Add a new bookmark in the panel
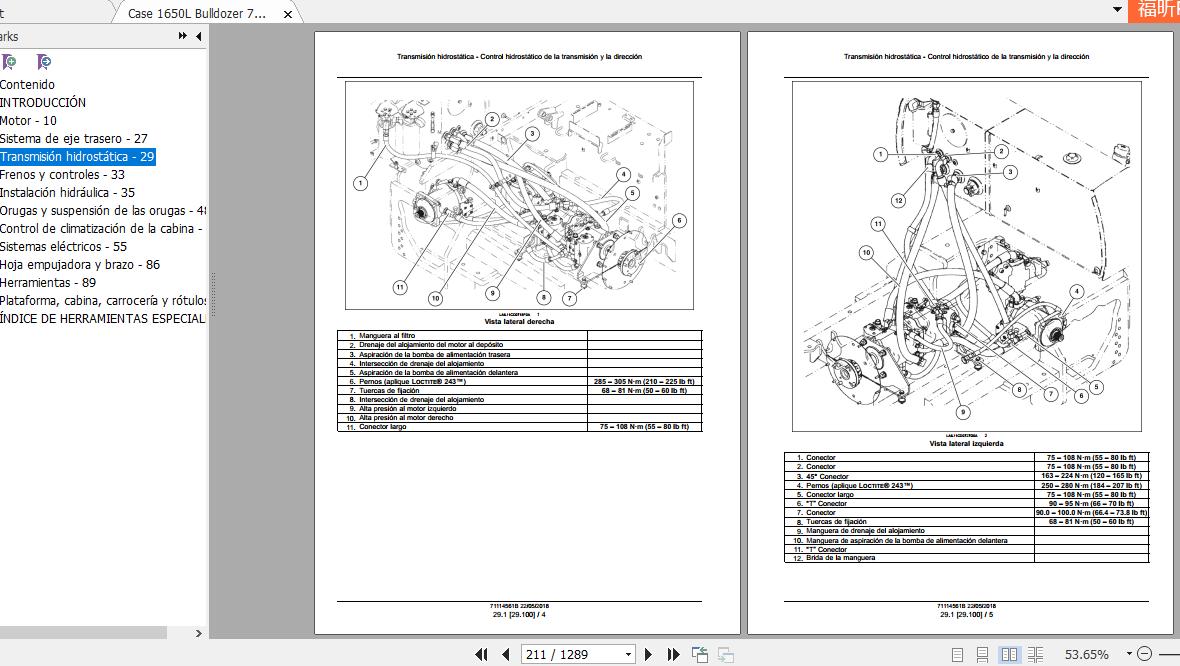The width and height of the screenshot is (1180, 666). point(9,62)
